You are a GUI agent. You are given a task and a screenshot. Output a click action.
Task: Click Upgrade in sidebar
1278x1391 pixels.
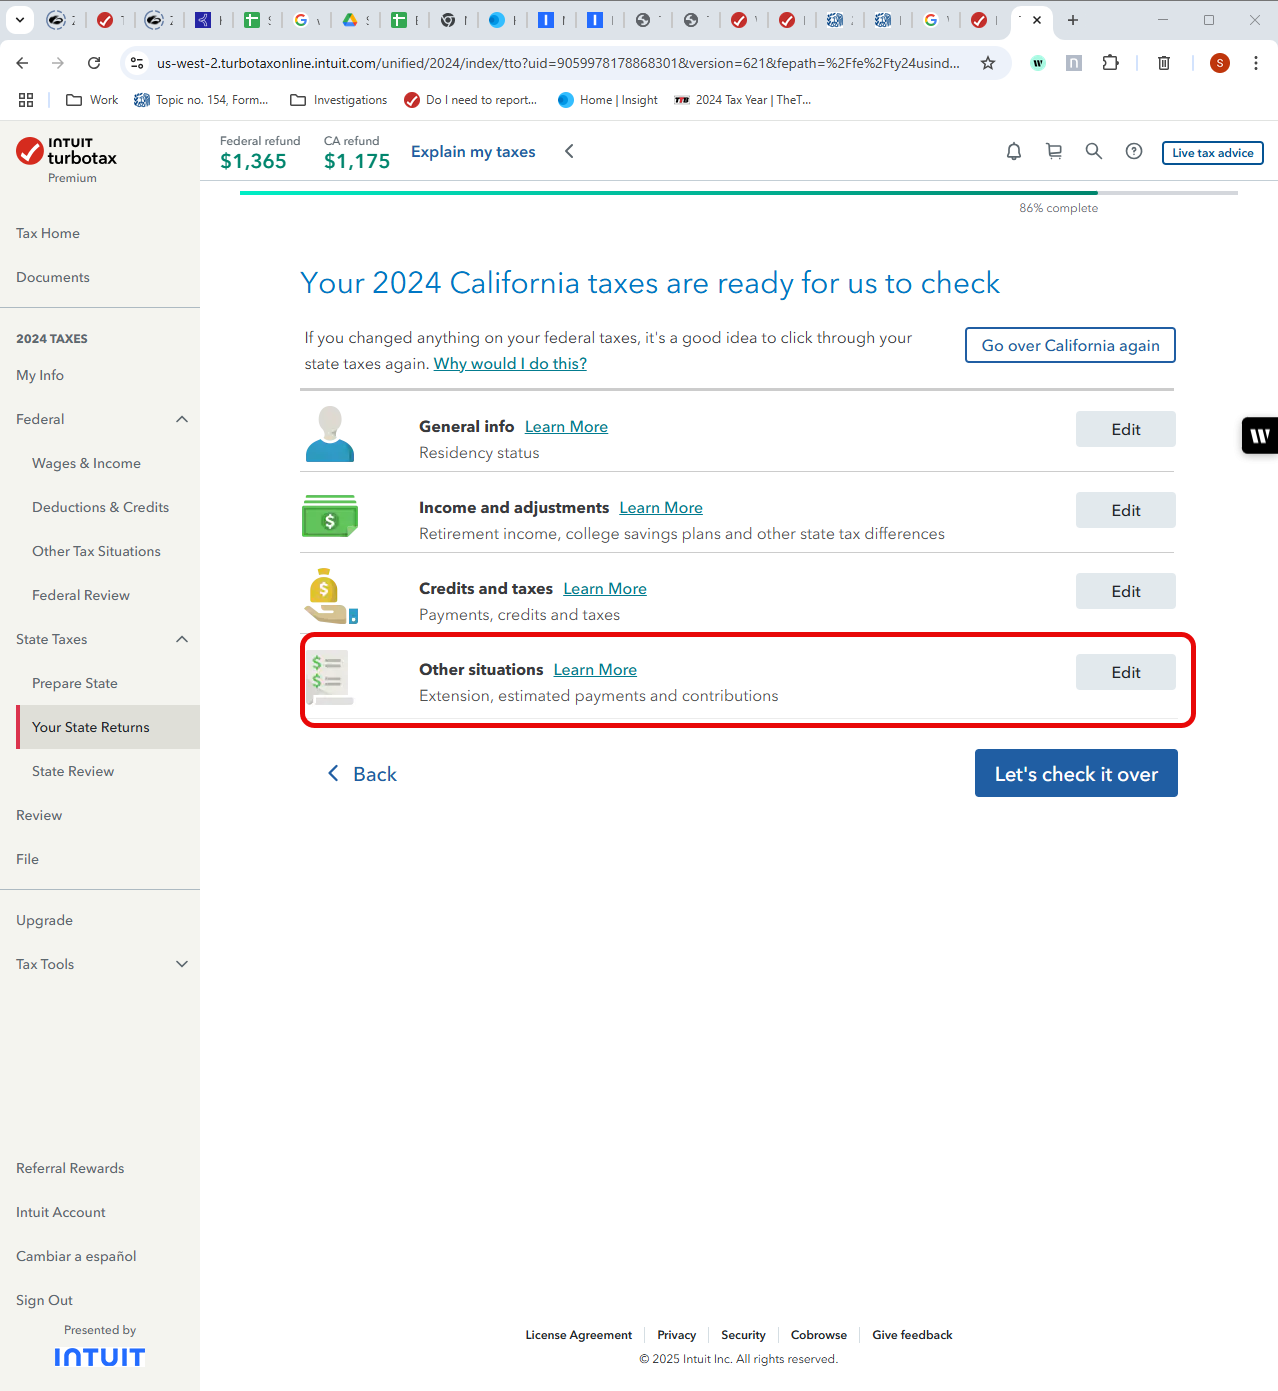click(44, 920)
